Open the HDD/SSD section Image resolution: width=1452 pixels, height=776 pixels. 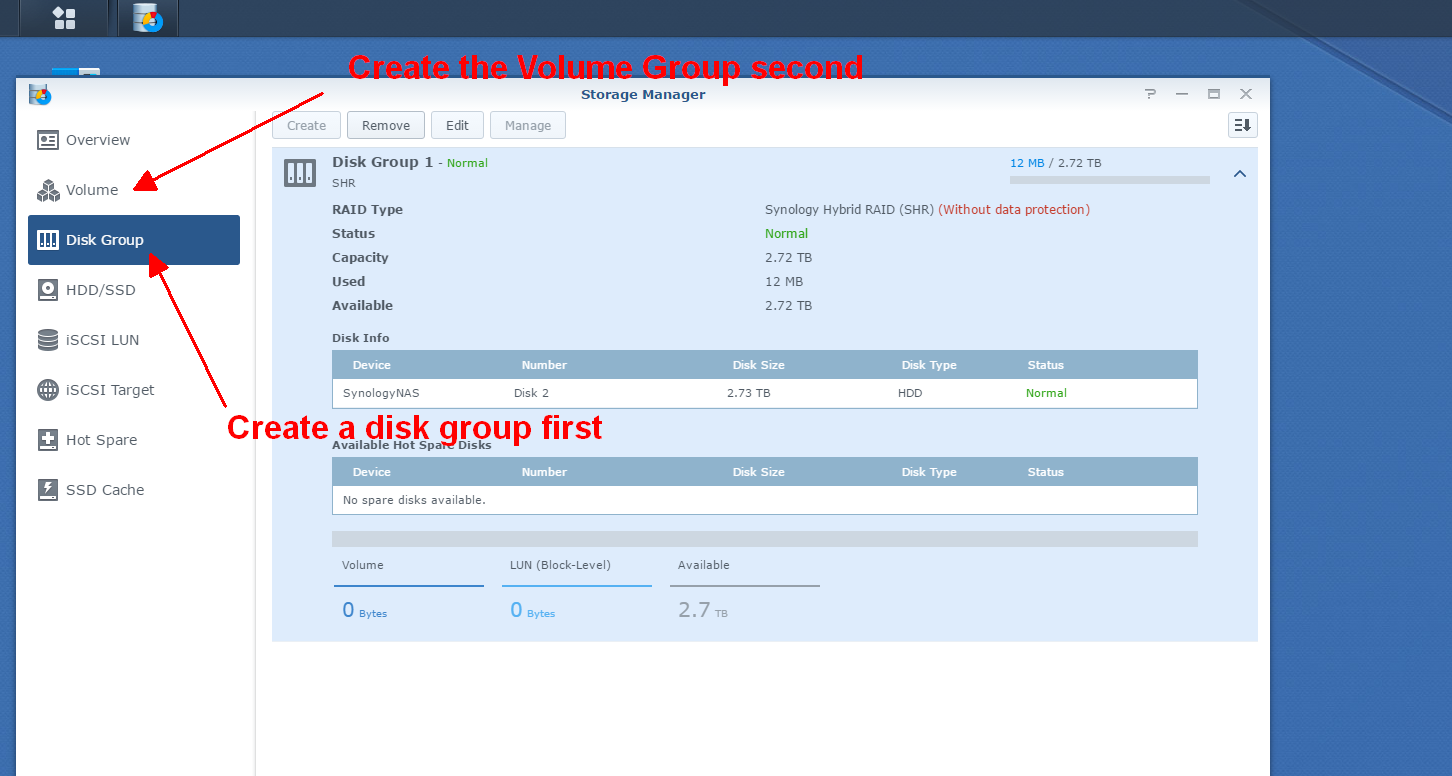[x=134, y=290]
